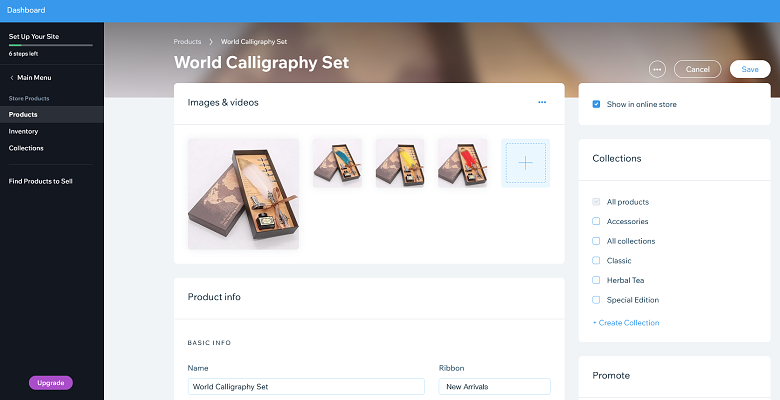This screenshot has width=780, height=400.
Task: Add new image with plus tile
Action: point(525,163)
